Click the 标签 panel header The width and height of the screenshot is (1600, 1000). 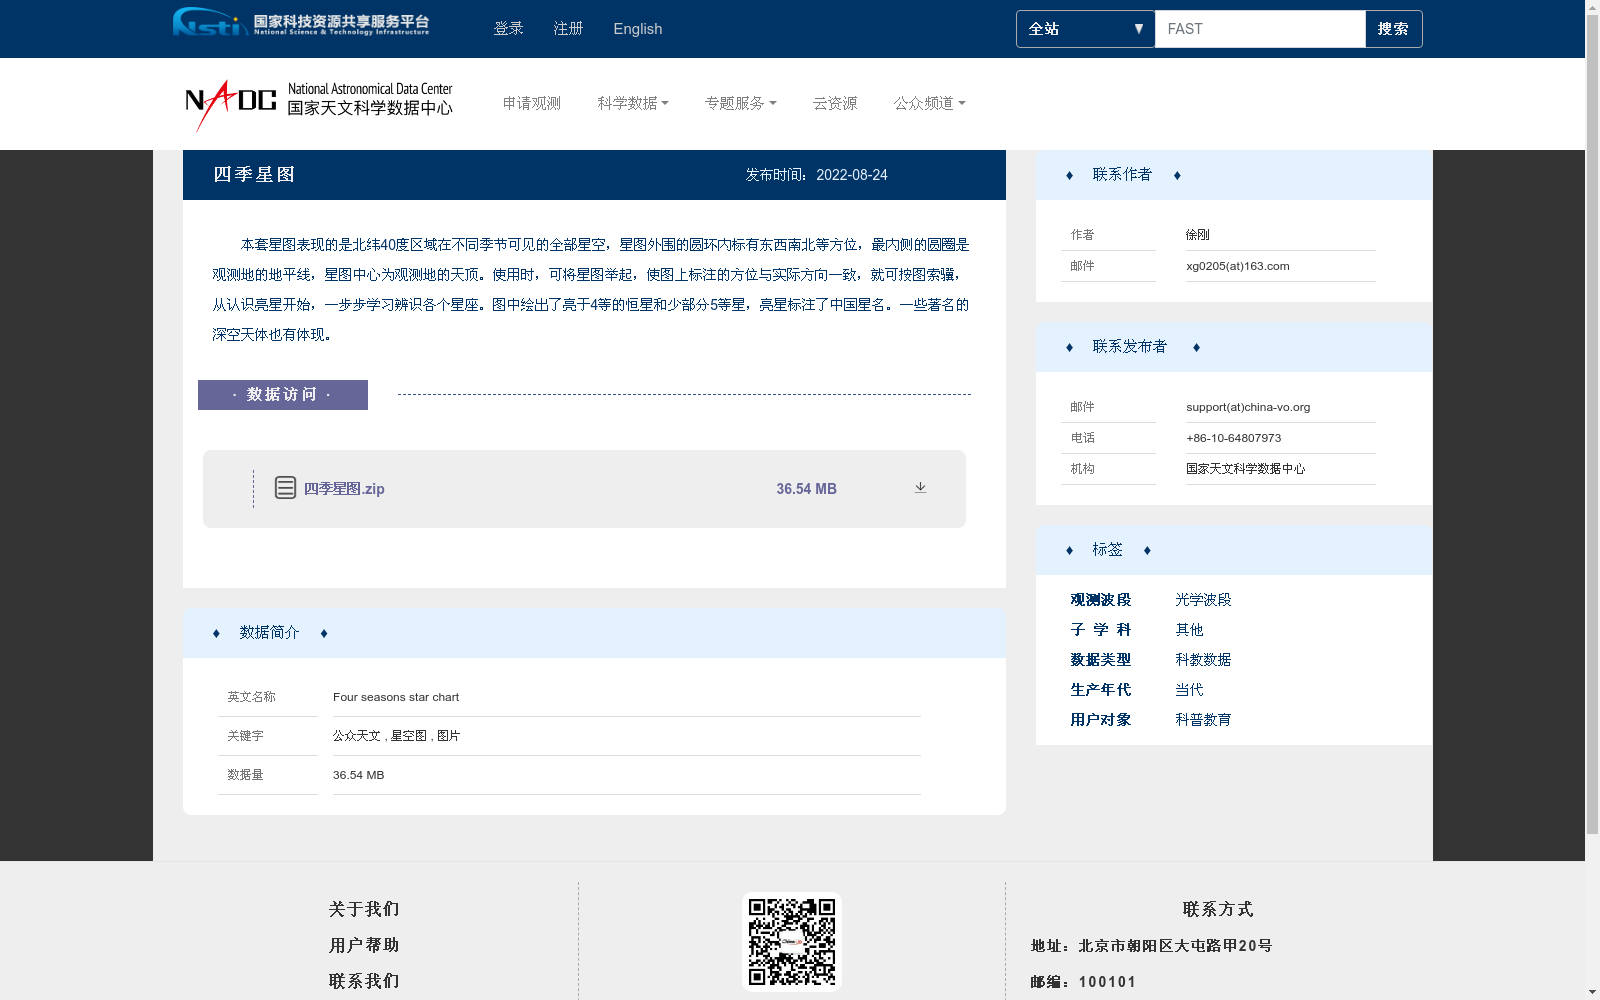1234,550
